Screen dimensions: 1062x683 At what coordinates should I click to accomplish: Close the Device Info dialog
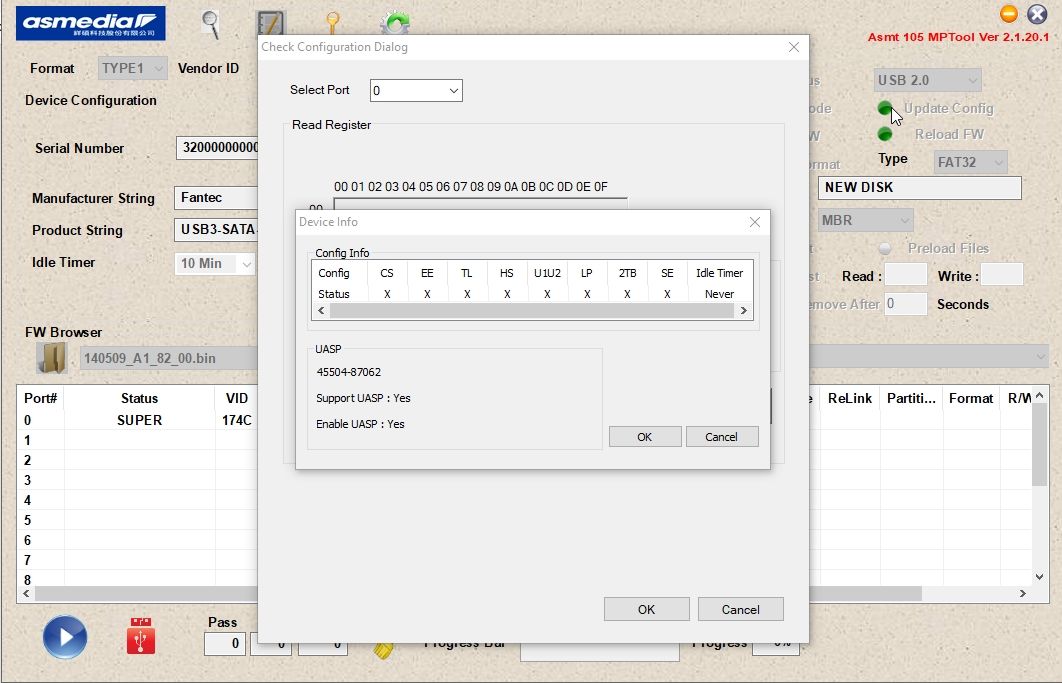(755, 222)
